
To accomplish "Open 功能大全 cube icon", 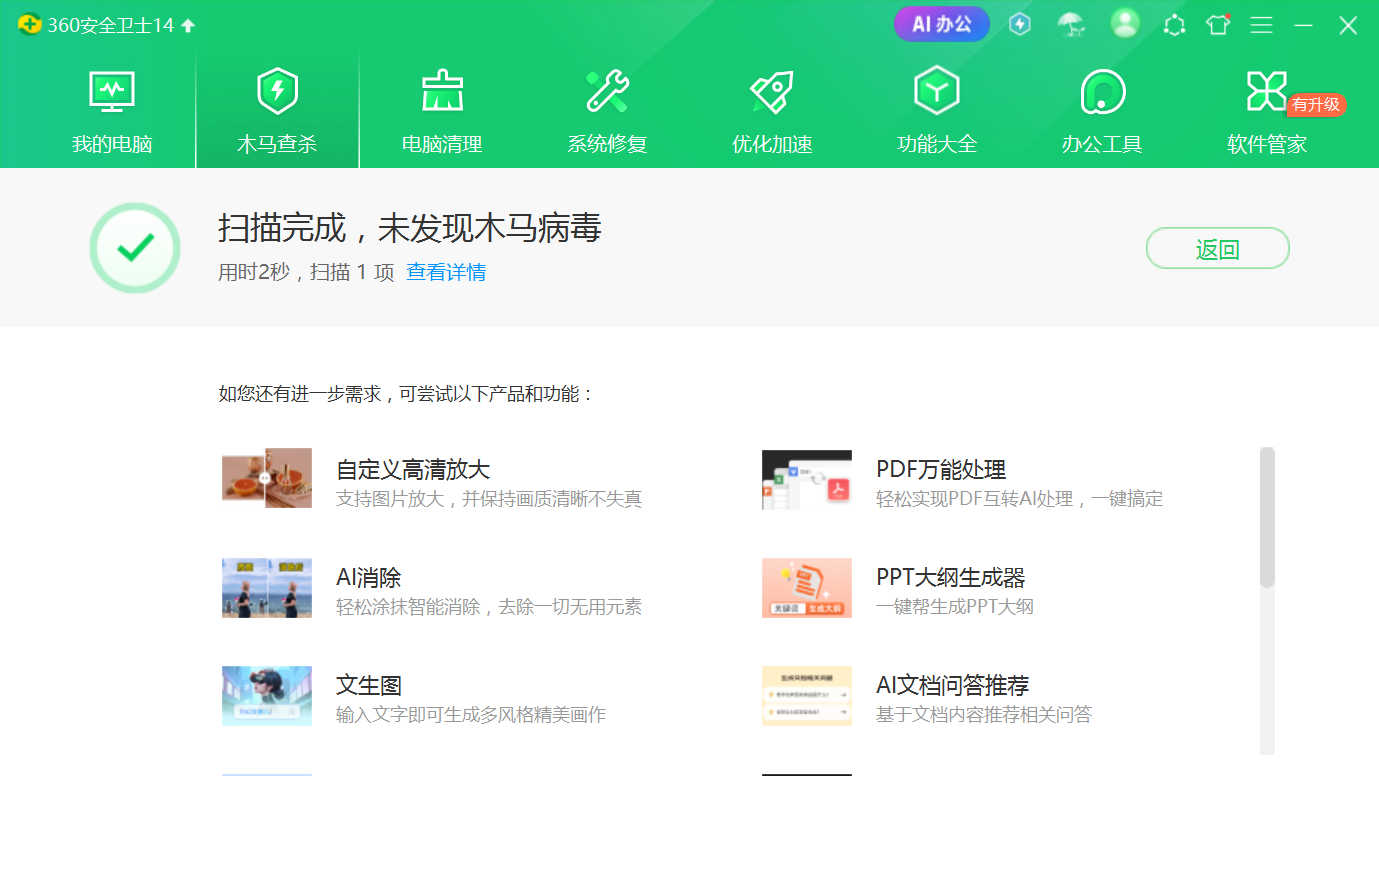I will 937,92.
